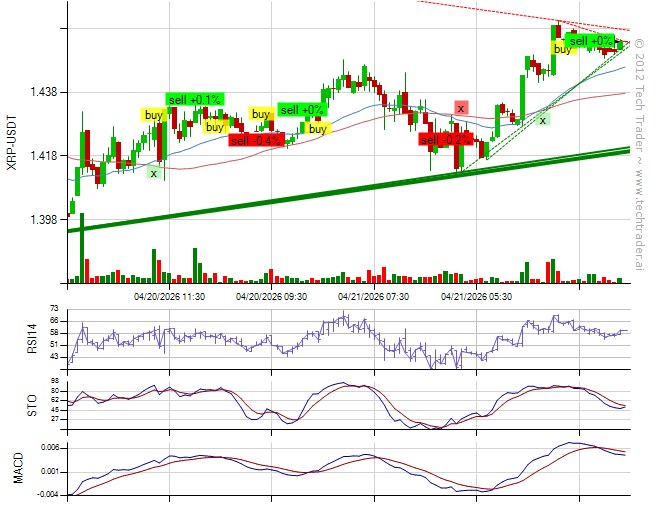Click the XRP-USDT axis title
The width and height of the screenshot is (657, 514).
[12, 142]
